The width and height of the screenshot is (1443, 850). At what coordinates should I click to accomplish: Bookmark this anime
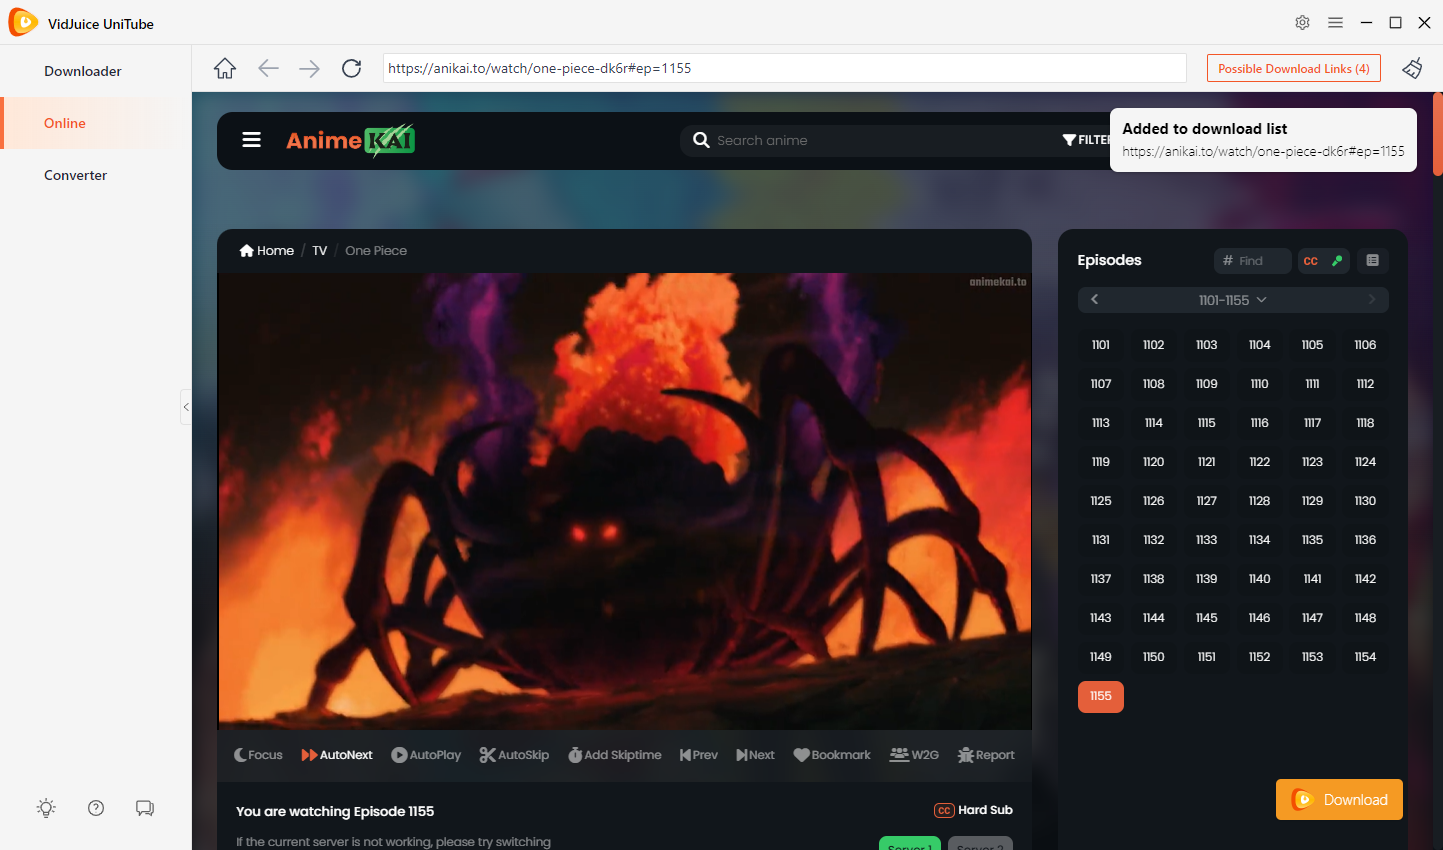click(x=832, y=755)
